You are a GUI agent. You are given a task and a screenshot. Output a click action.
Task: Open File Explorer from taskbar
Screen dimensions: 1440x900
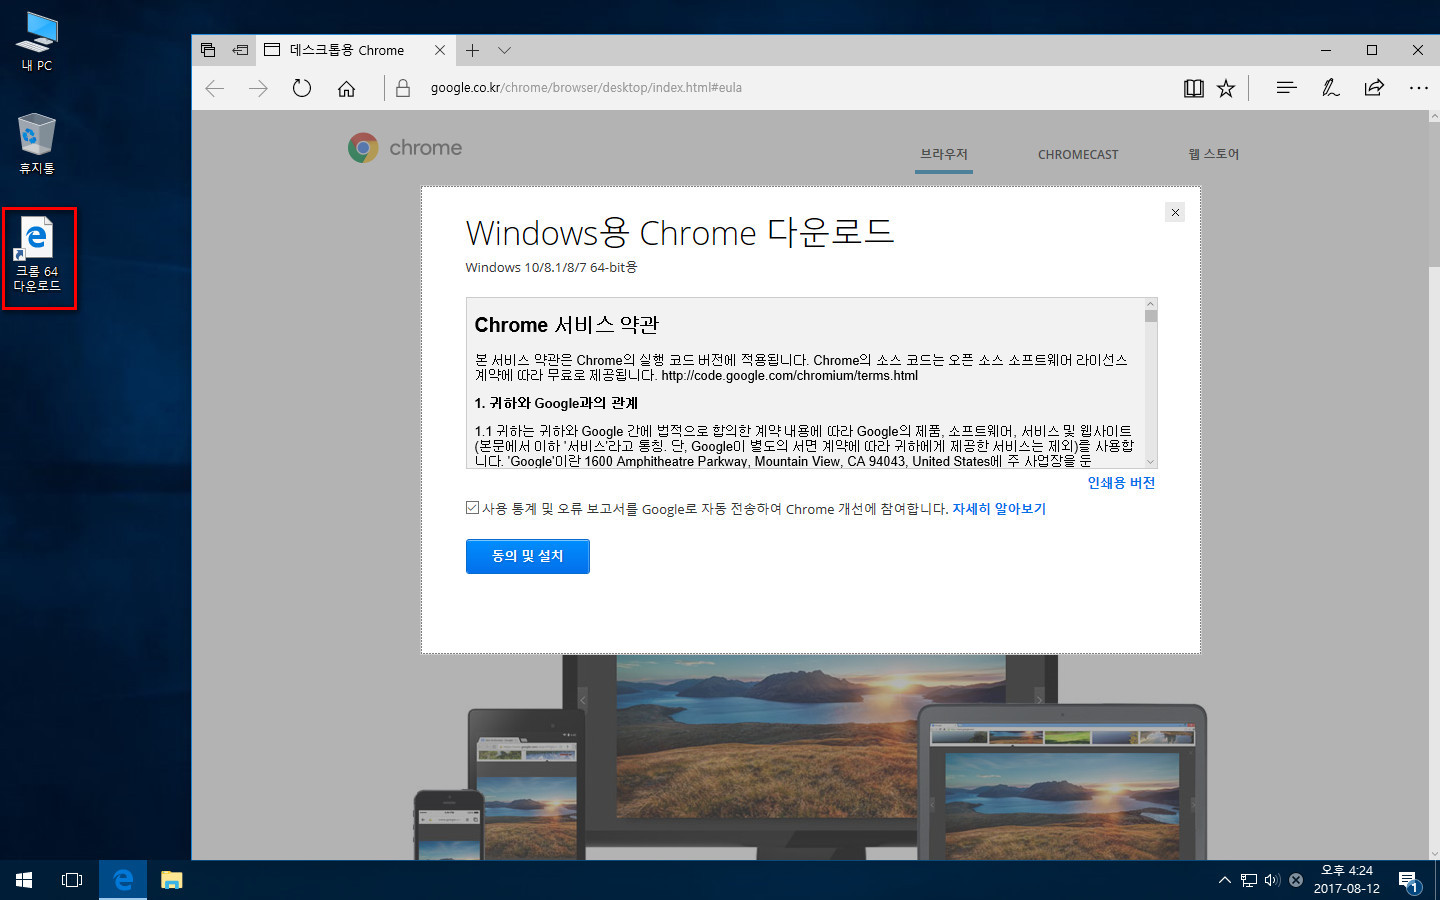coord(172,880)
